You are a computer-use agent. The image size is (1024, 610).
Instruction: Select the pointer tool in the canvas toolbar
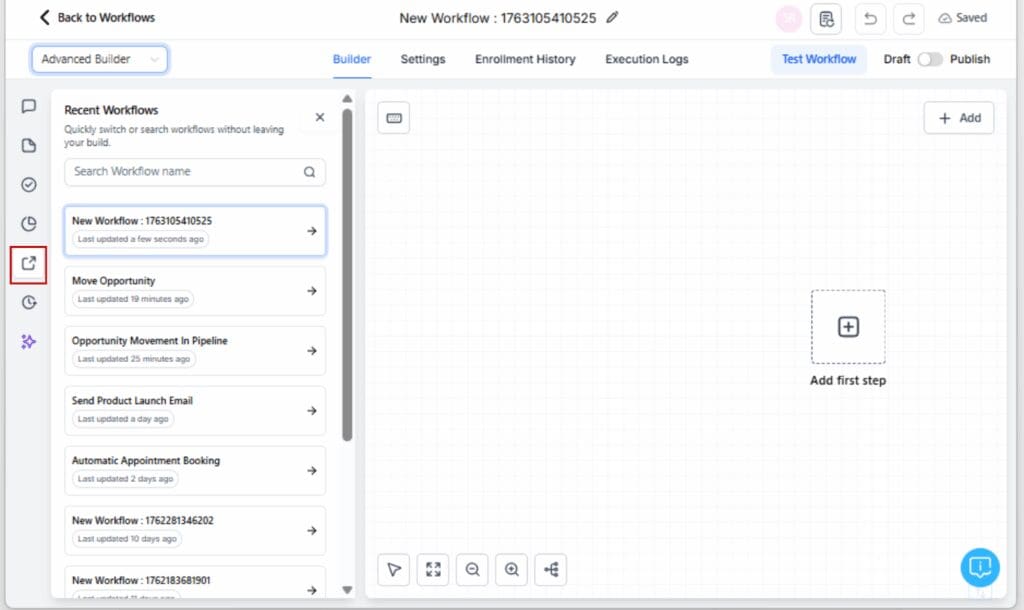(393, 569)
